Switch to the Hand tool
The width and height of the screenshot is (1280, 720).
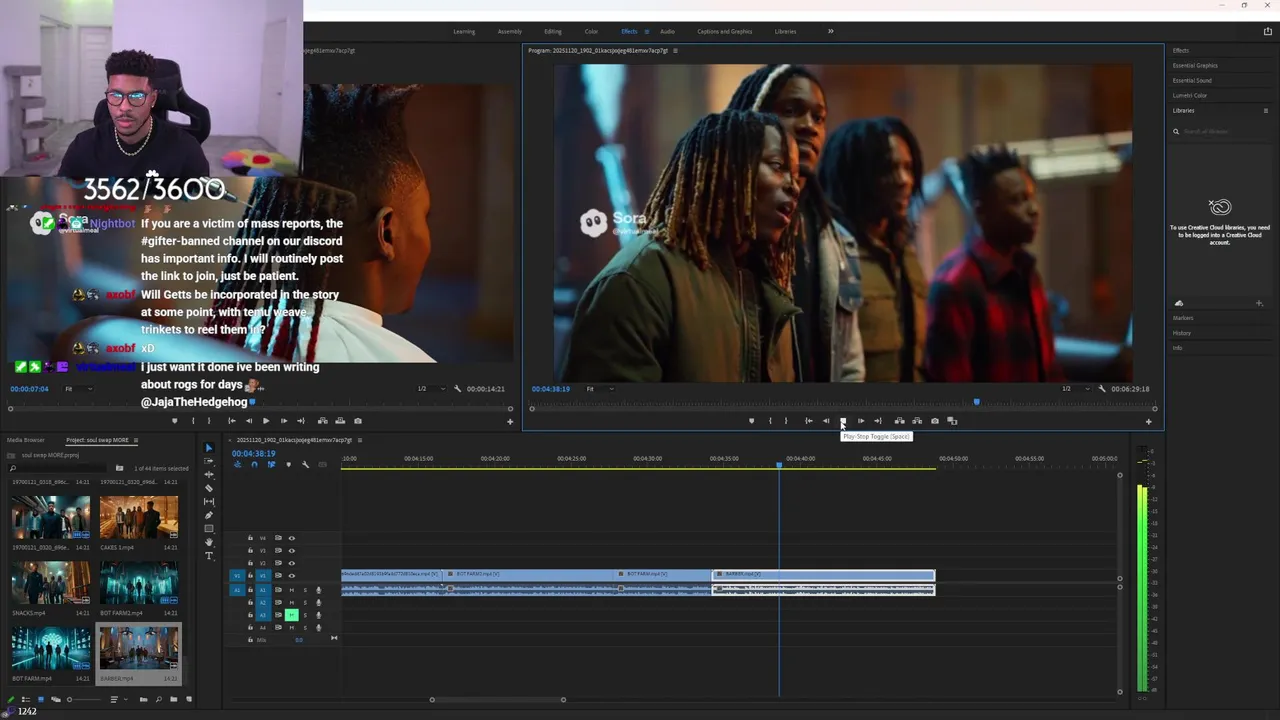[209, 542]
